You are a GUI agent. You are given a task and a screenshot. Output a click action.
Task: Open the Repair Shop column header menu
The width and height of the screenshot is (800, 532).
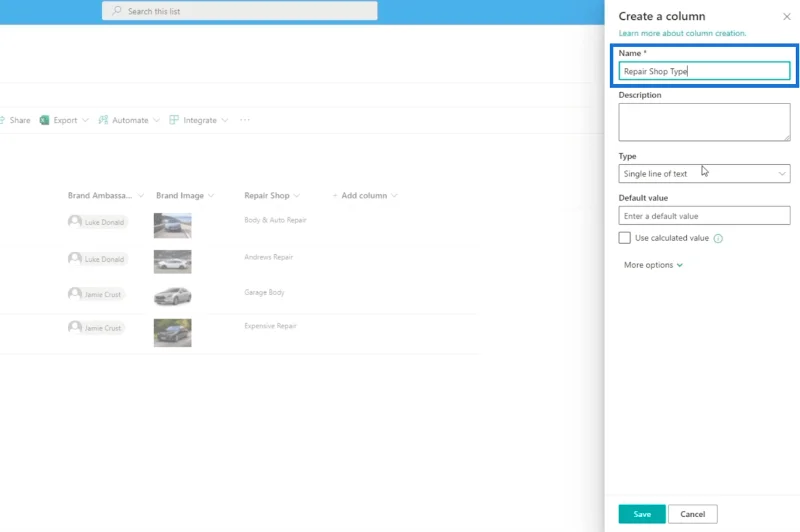click(x=272, y=195)
